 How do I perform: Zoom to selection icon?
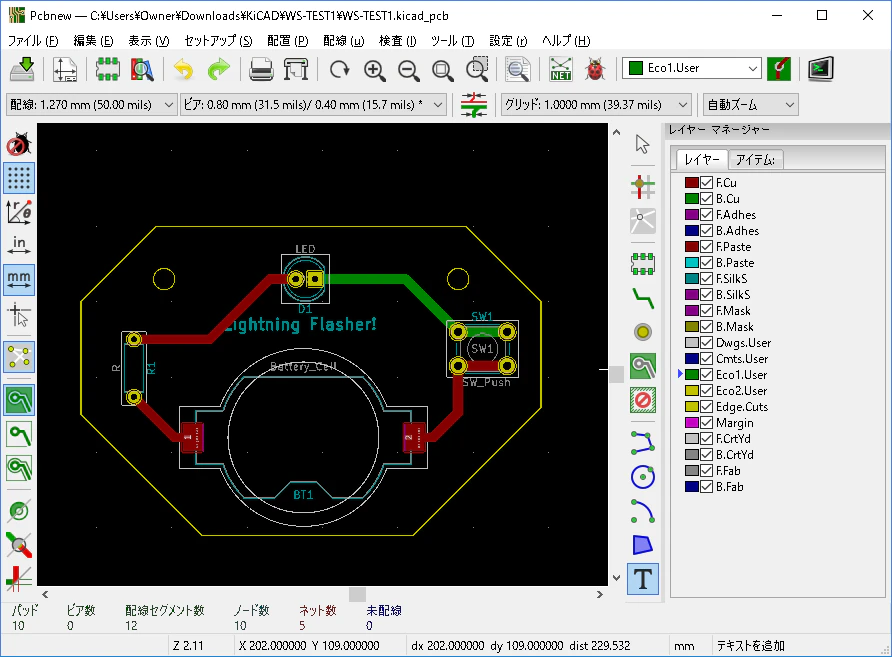(477, 69)
